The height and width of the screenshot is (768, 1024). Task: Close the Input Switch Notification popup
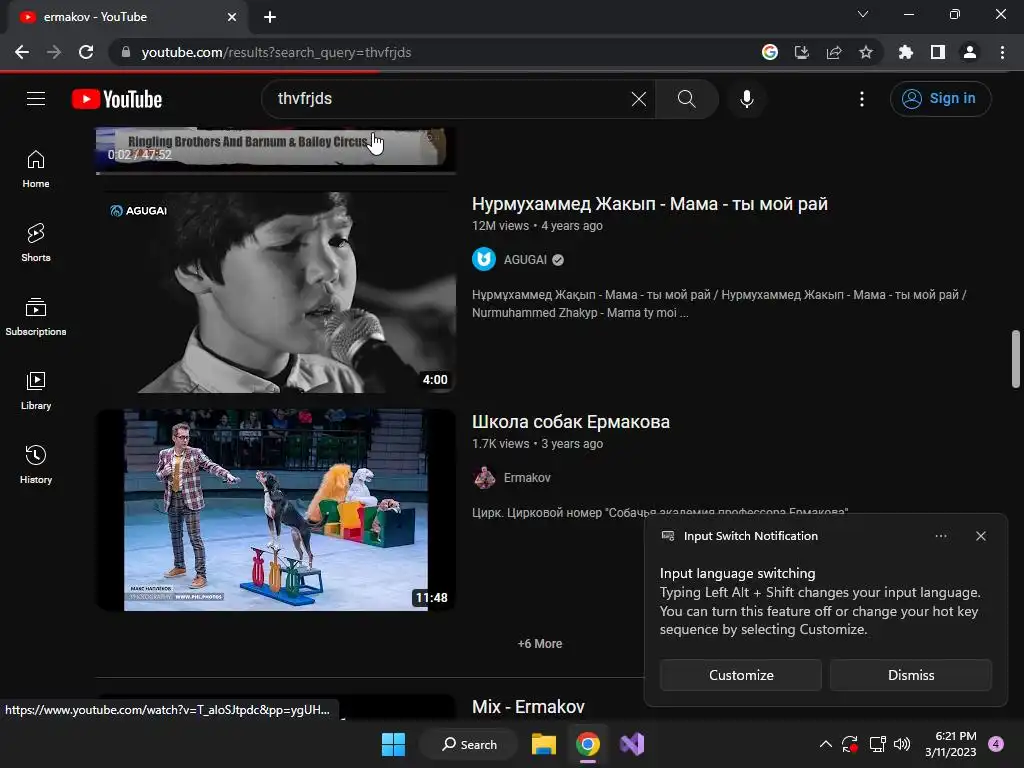[x=981, y=536]
